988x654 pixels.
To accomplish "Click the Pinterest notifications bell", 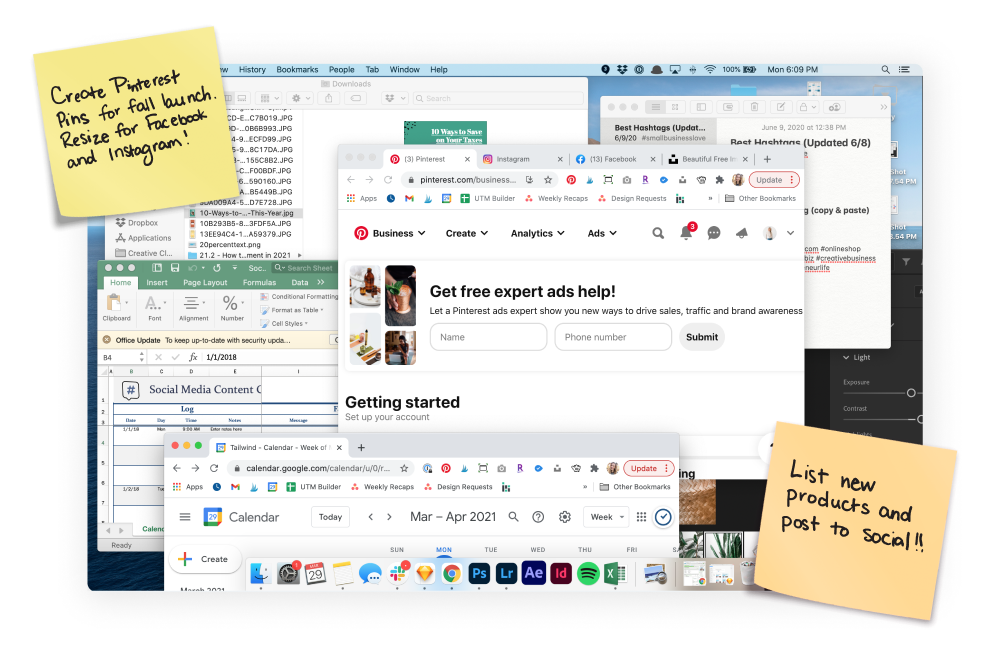I will point(686,233).
